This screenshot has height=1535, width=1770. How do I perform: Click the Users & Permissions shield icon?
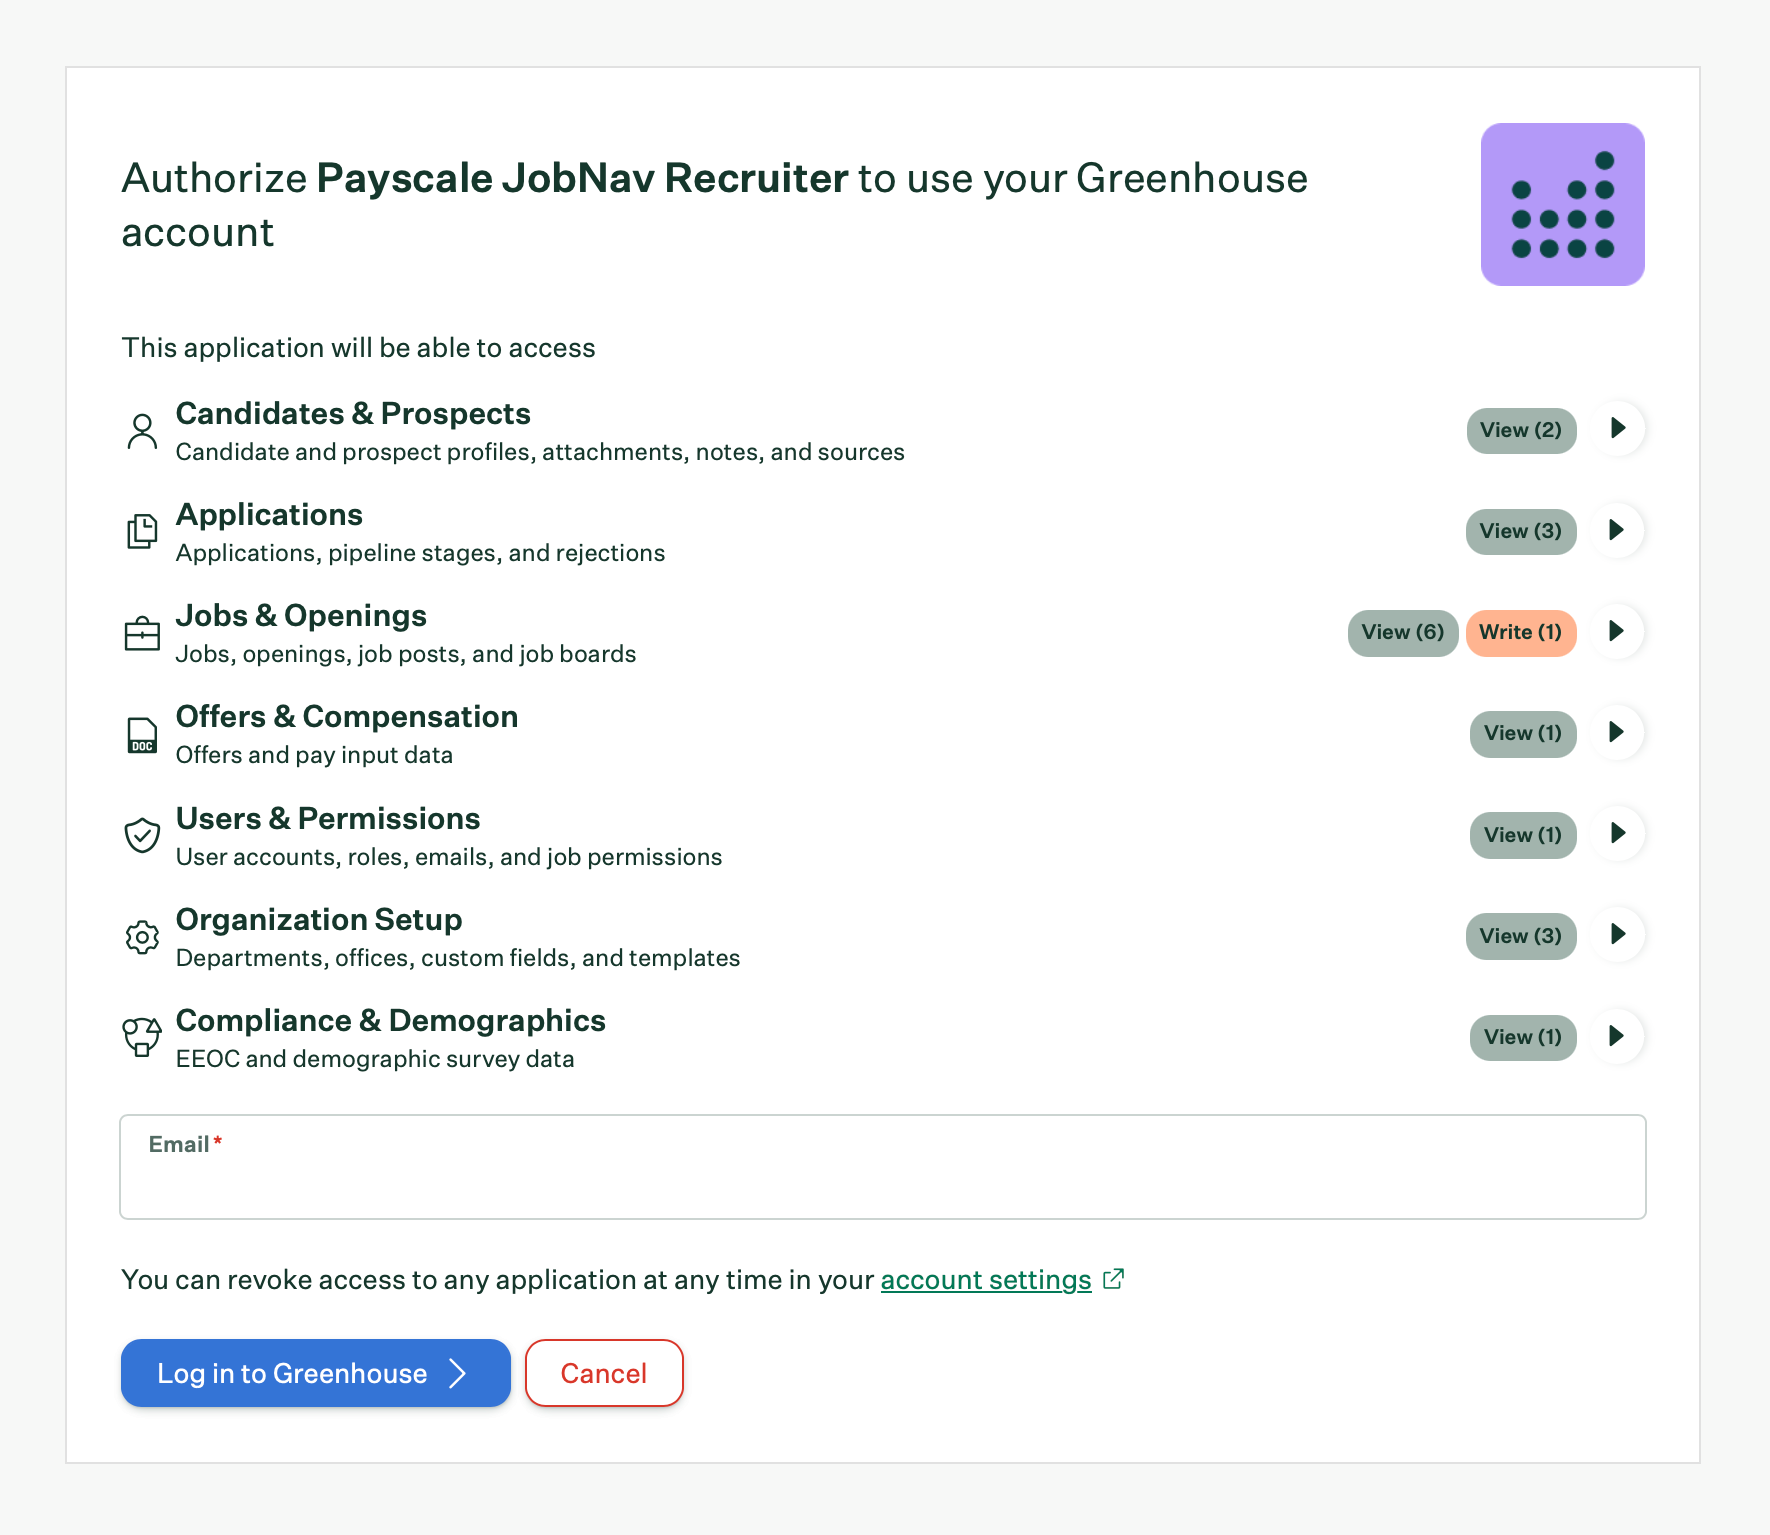[142, 835]
